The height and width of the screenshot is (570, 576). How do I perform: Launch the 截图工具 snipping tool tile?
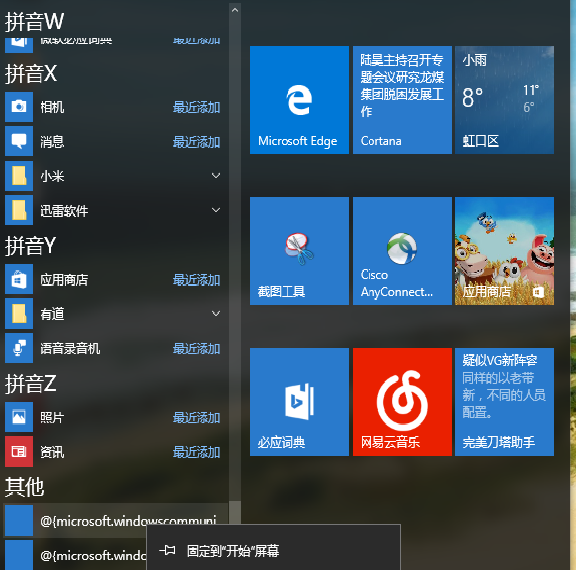(299, 251)
